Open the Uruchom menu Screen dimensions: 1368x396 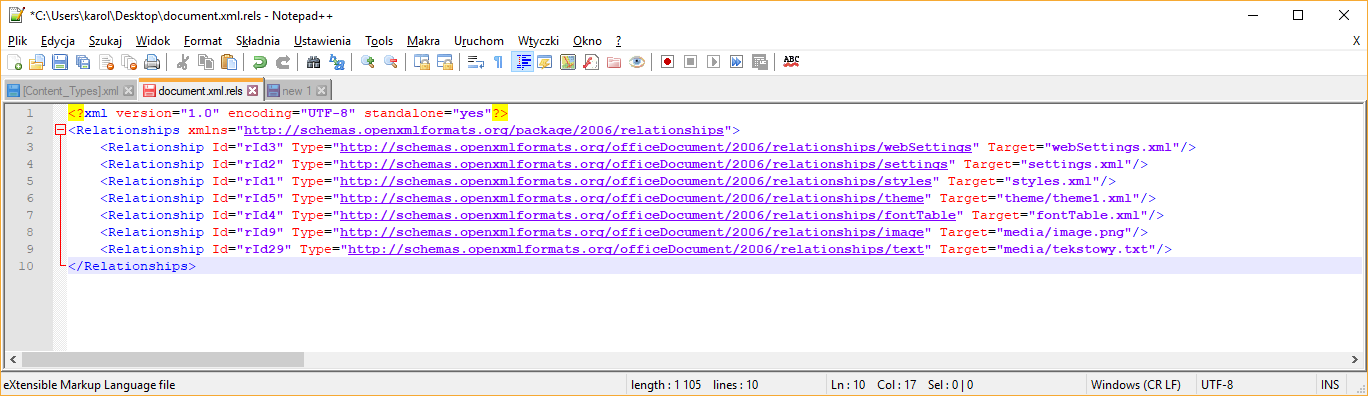pos(479,40)
